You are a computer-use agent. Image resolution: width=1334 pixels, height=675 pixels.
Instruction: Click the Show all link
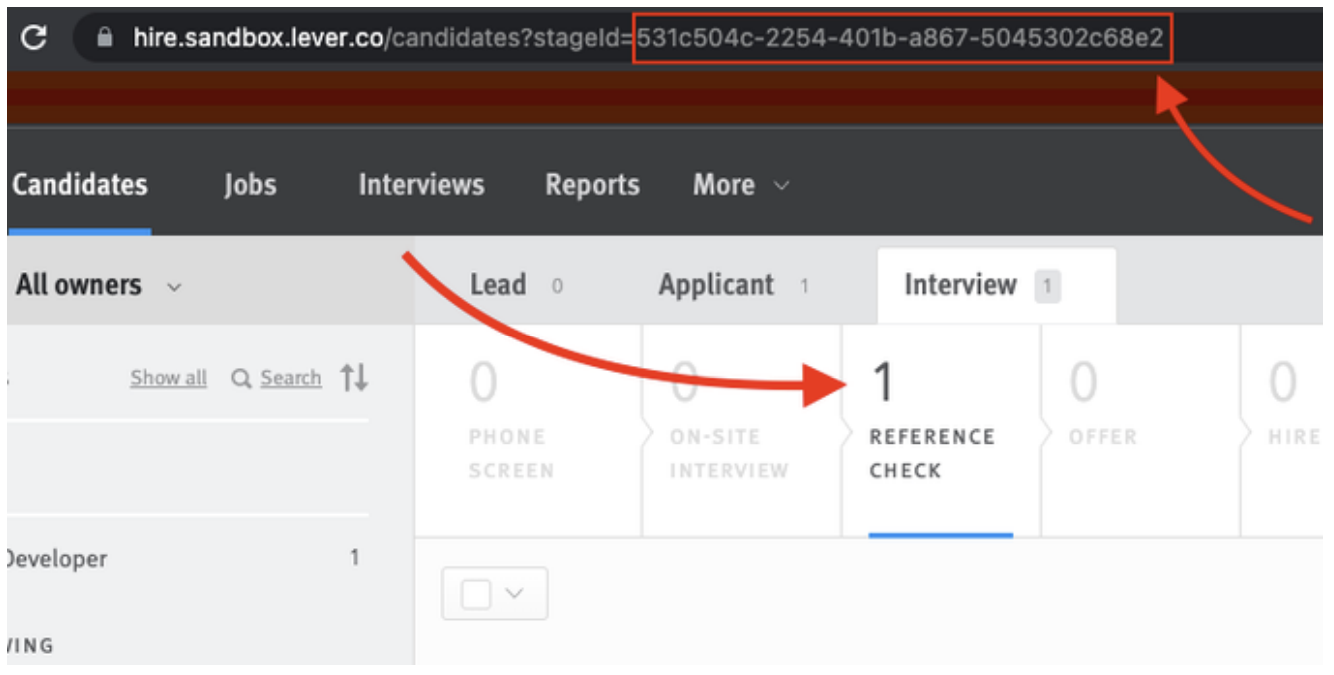(166, 378)
